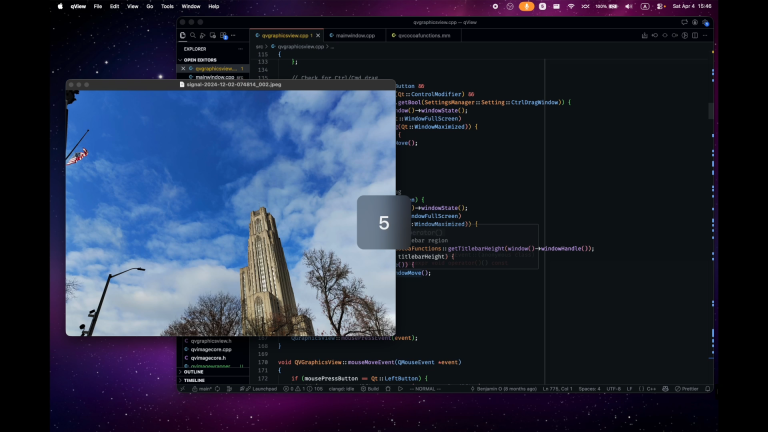Open the Search view icon
Screen dimensions: 768x432
(193, 35)
